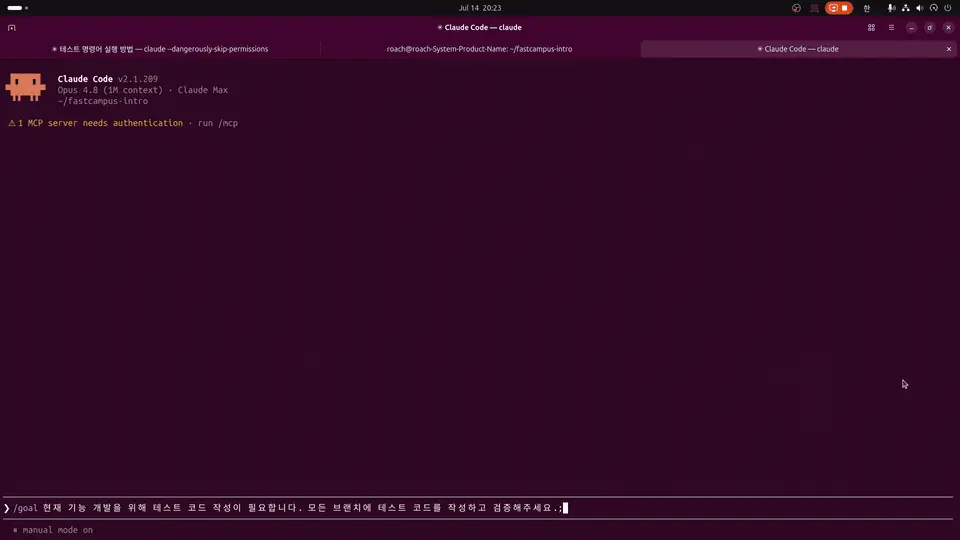960x540 pixels.
Task: Click 'Opus 4.8 (1M context)' model text
Action: [x=110, y=90]
